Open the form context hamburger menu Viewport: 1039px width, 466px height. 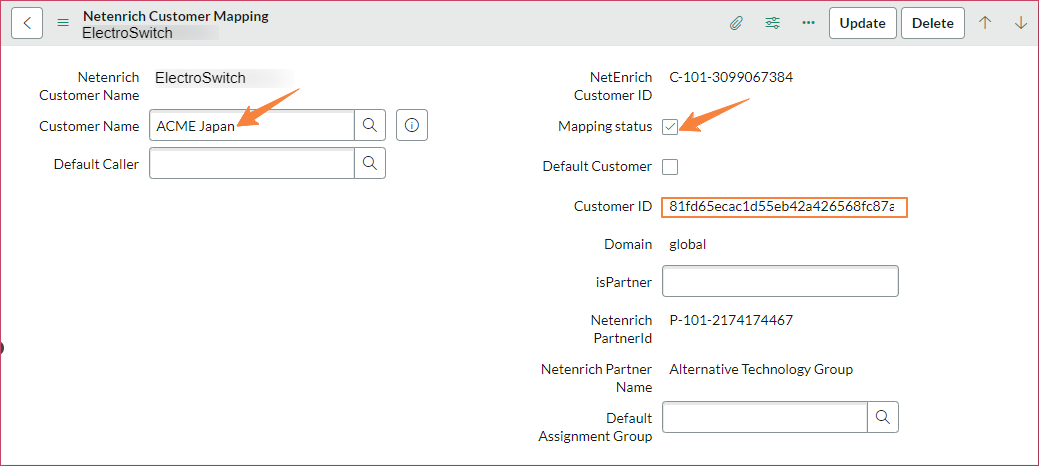[63, 23]
